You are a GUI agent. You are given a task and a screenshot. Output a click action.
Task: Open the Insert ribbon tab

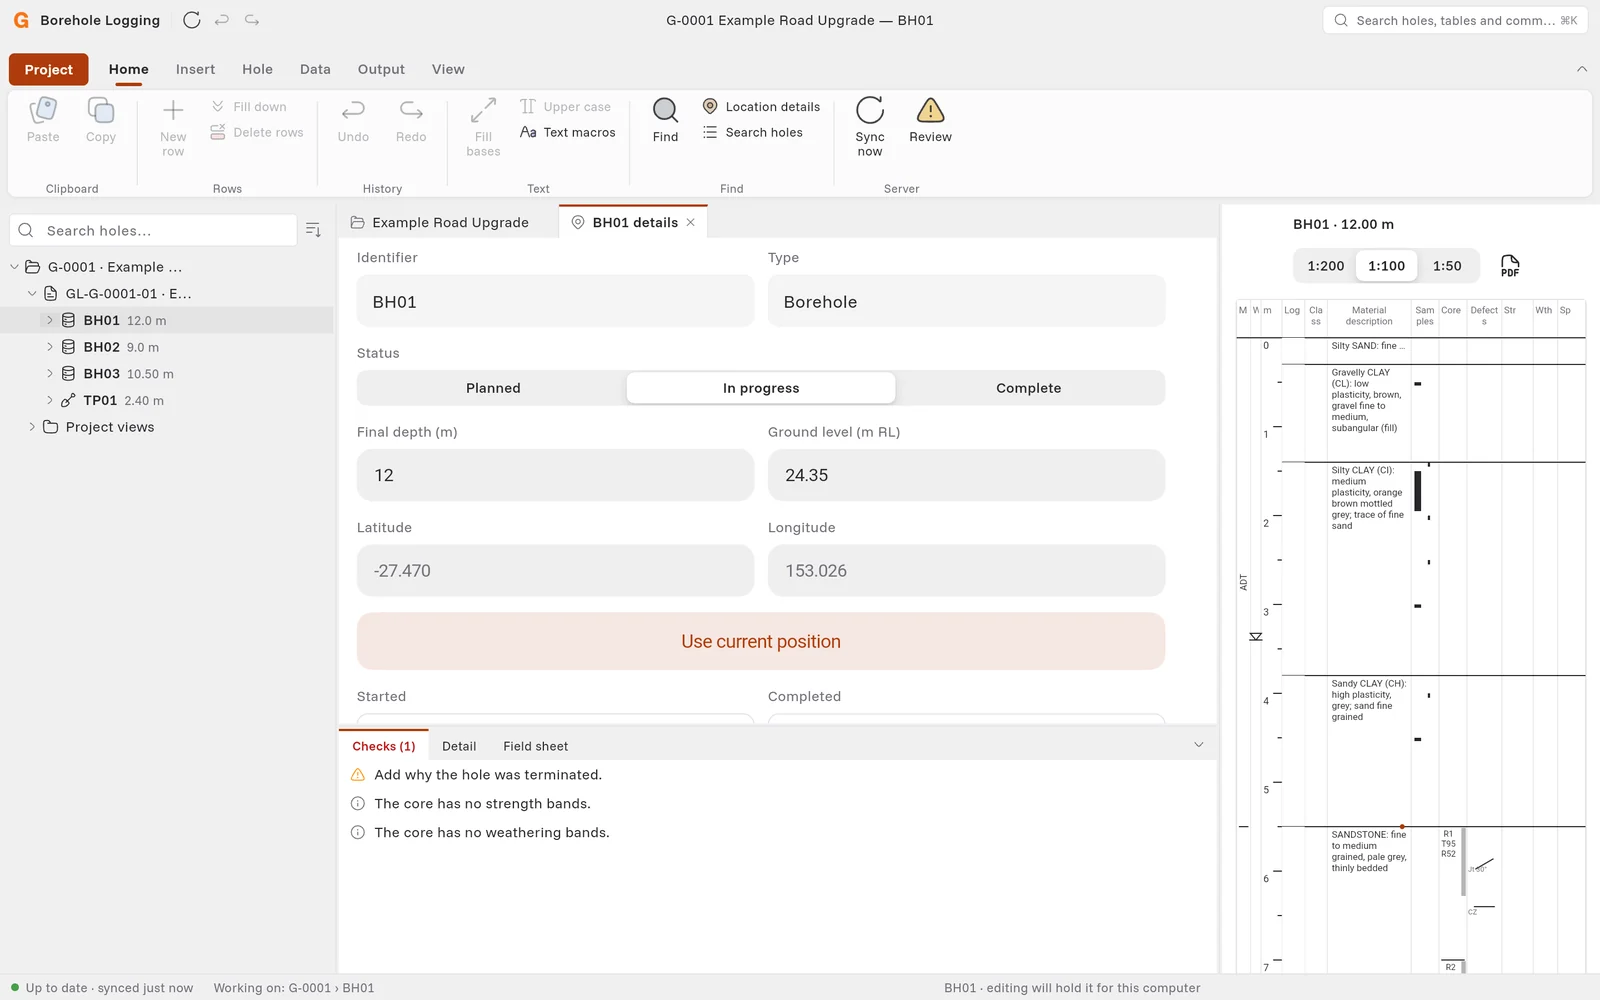195,69
